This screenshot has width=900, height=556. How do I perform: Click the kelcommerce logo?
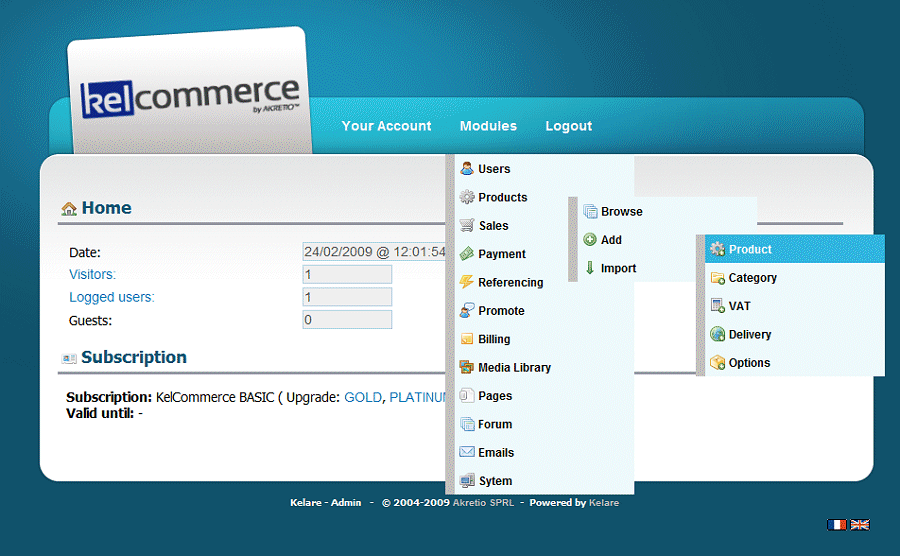point(189,98)
